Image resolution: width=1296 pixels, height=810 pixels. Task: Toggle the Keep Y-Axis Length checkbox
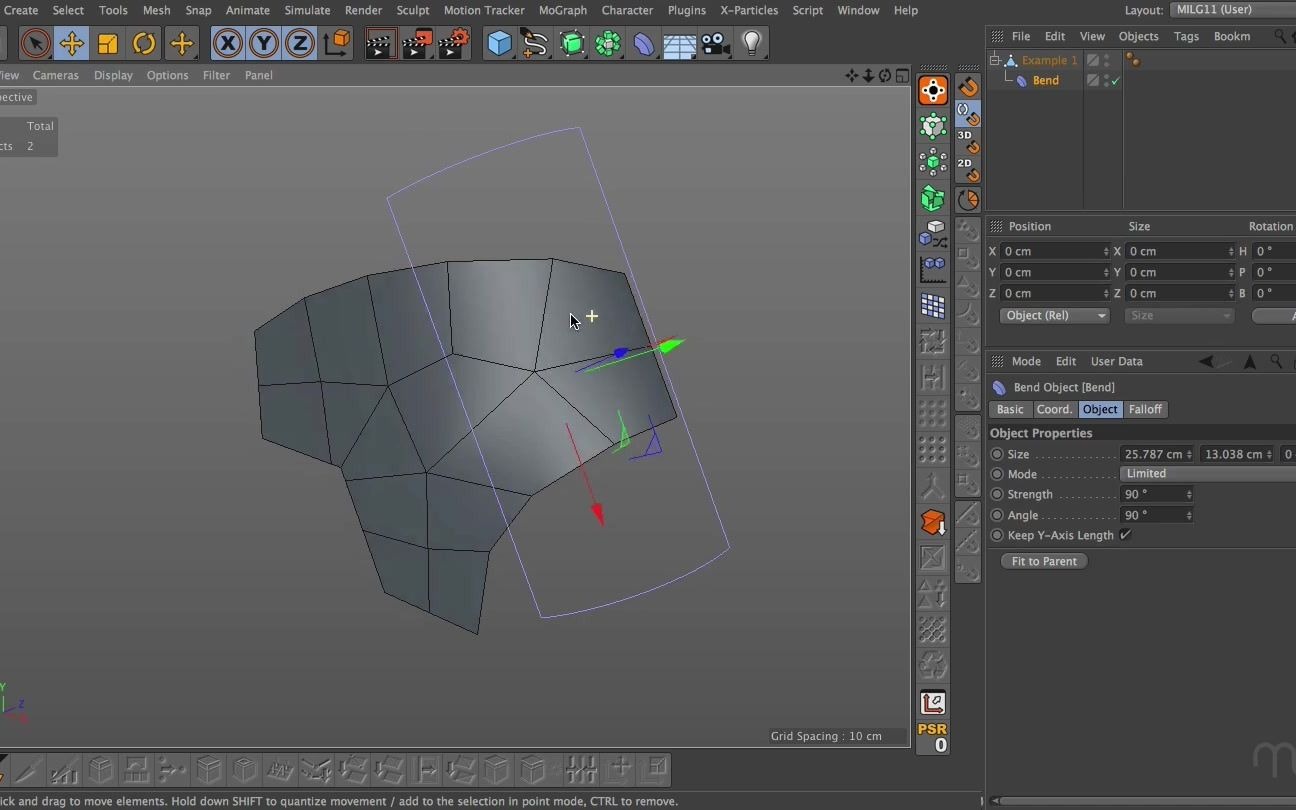1127,535
